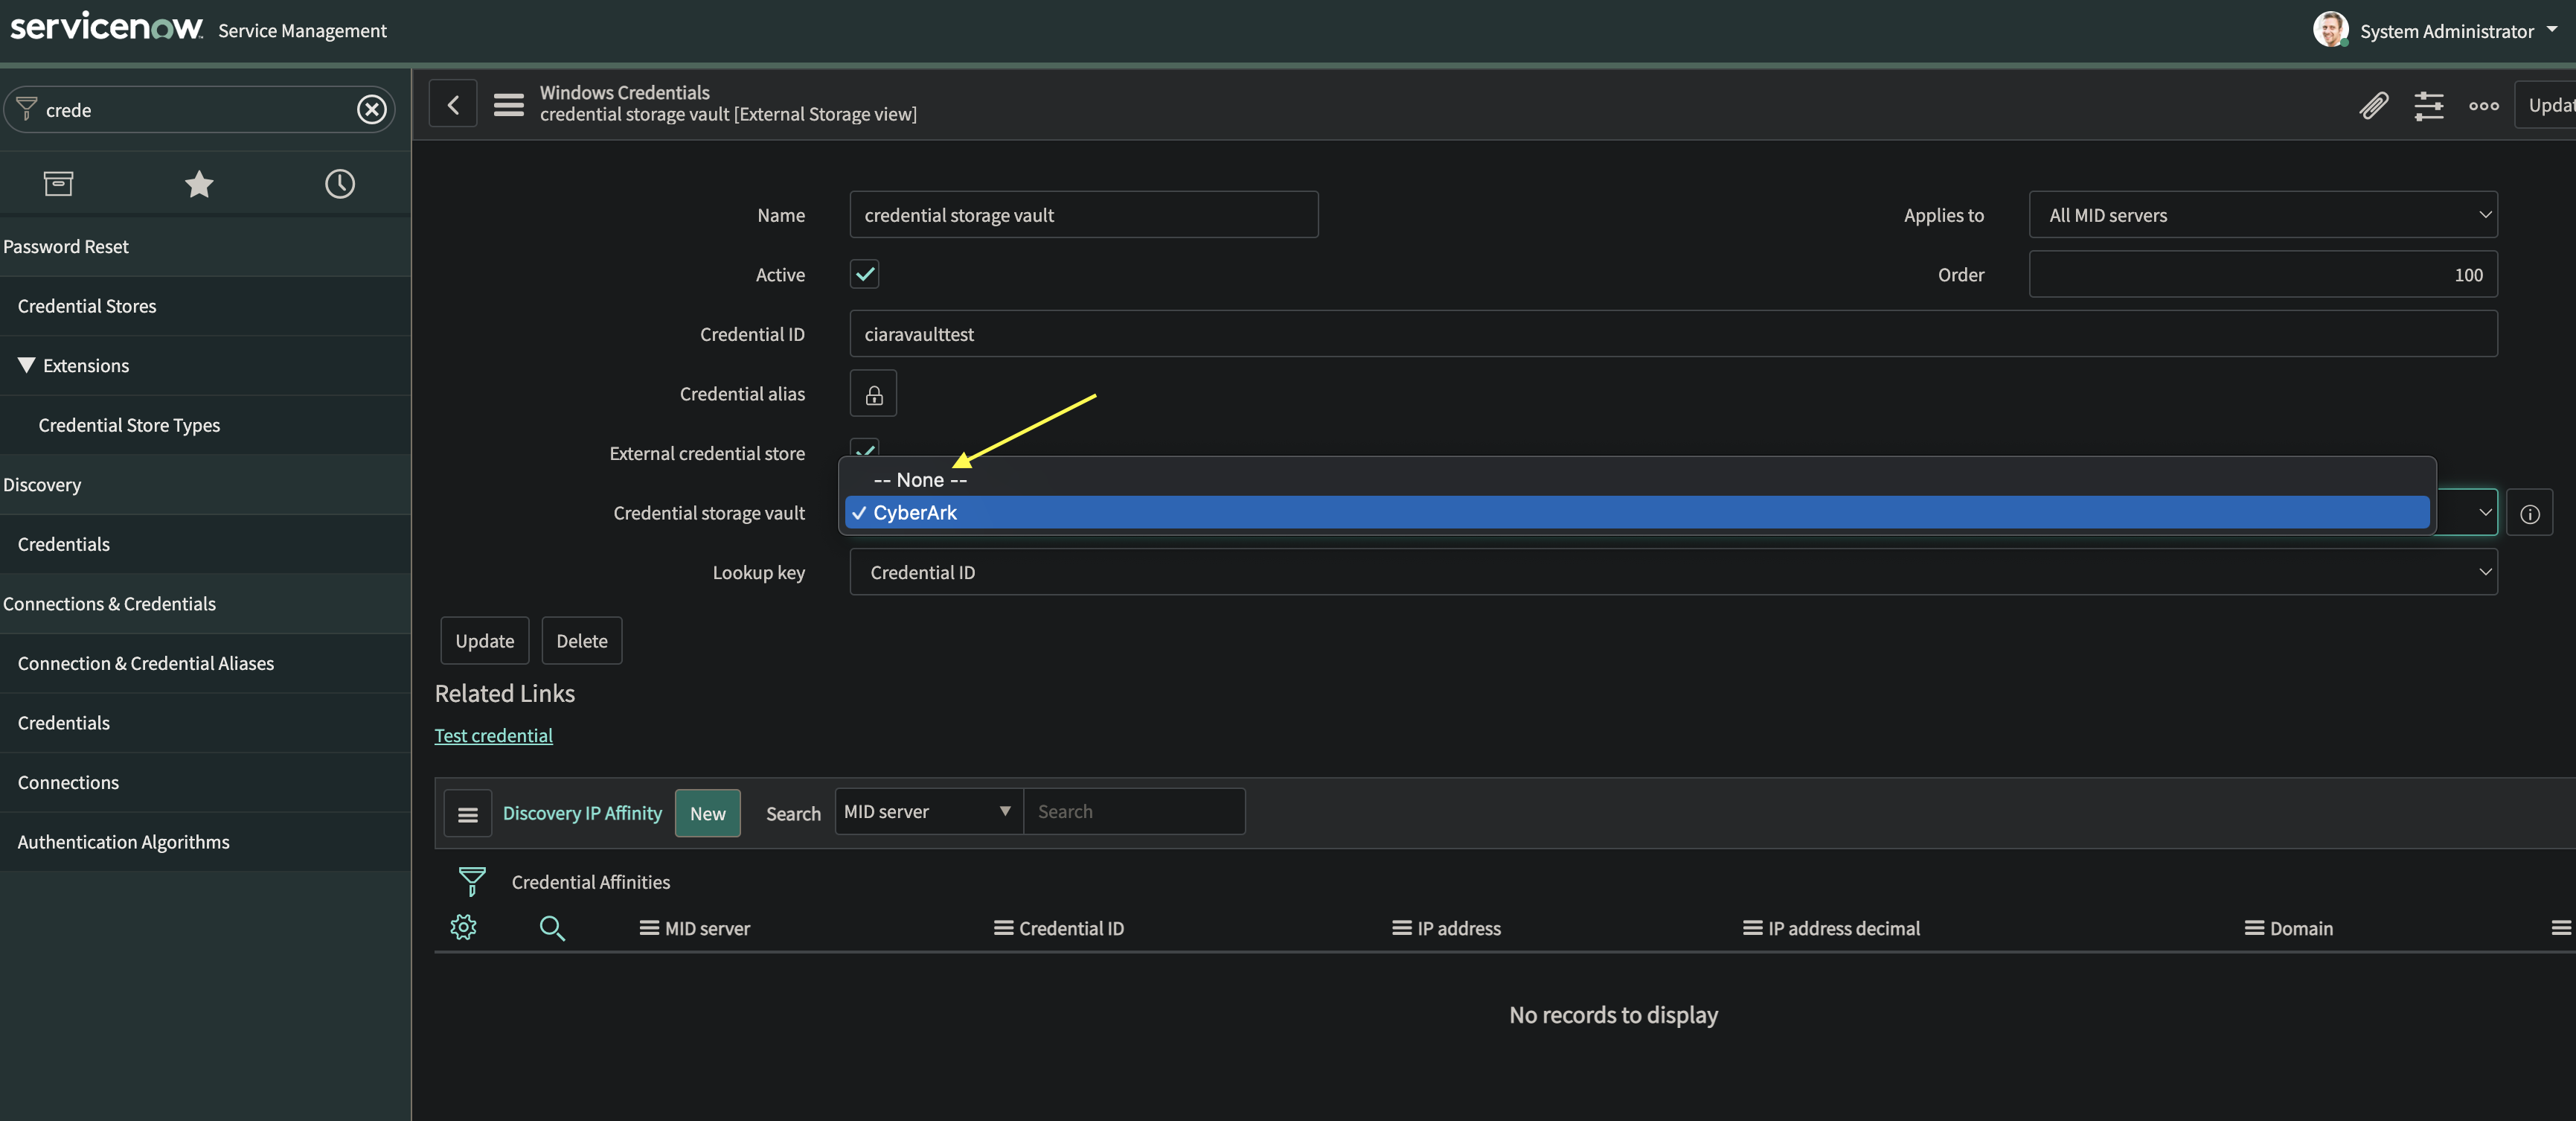Open the Credential Affinities list filter icon
This screenshot has width=2576, height=1121.
click(470, 880)
